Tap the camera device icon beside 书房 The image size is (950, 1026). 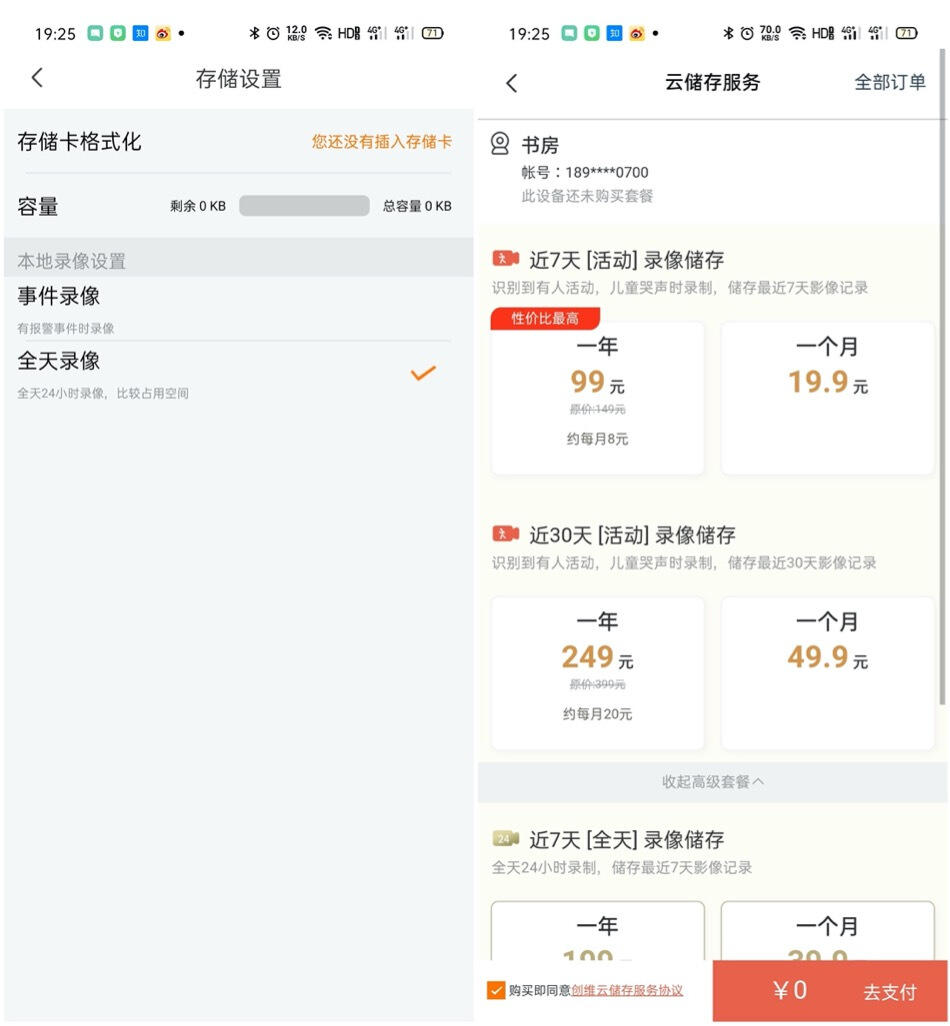pos(500,143)
